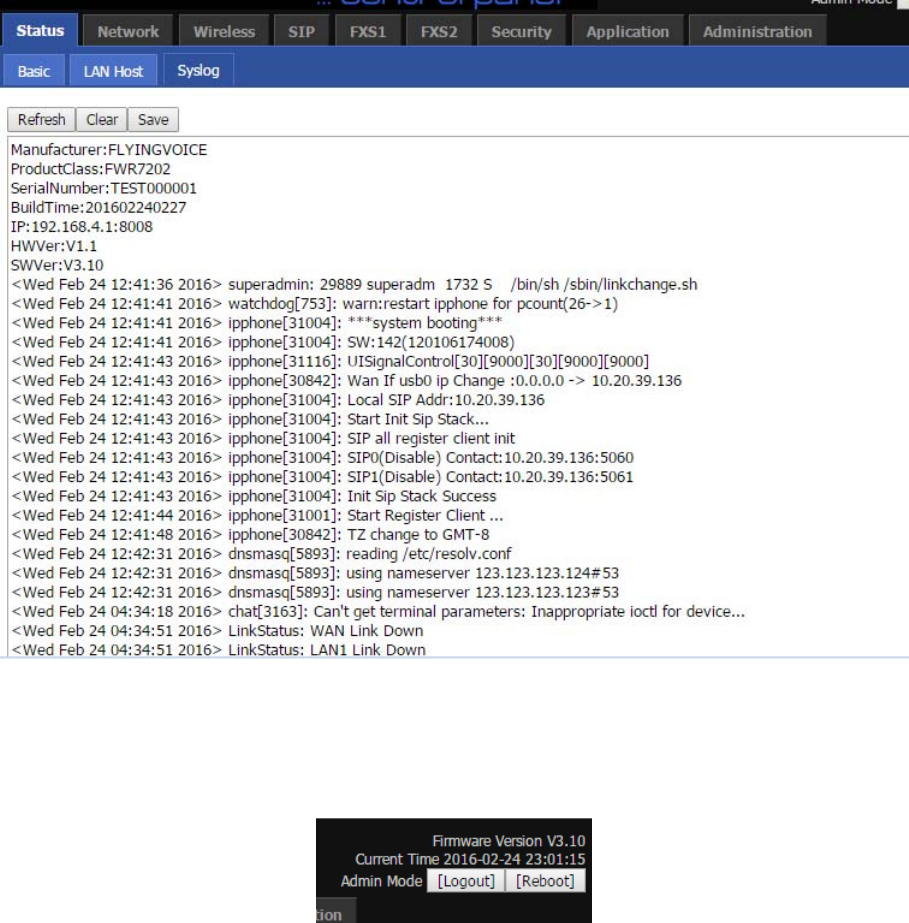Click the Init Sip Stack Success entry
Screen dimensions: 909x923
point(254,496)
